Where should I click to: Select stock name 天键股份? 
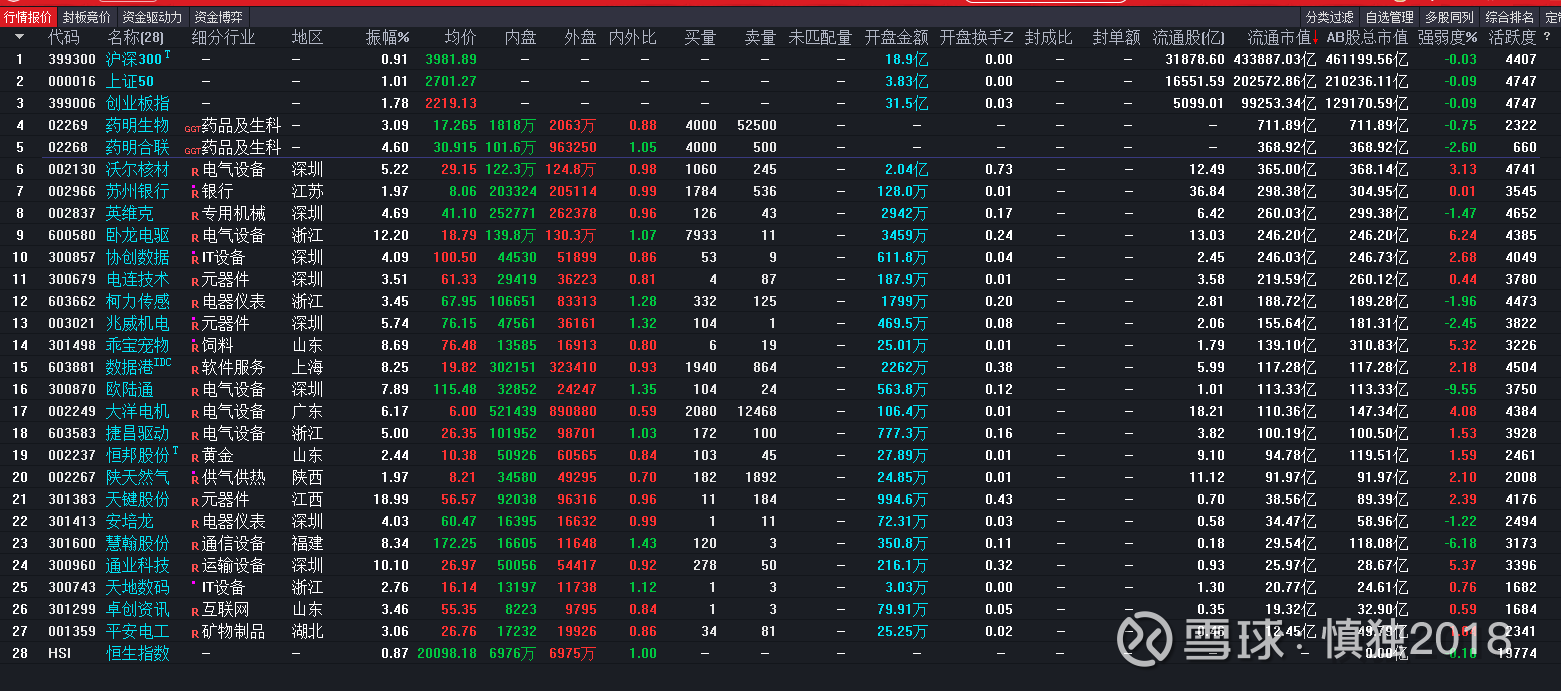(x=138, y=499)
